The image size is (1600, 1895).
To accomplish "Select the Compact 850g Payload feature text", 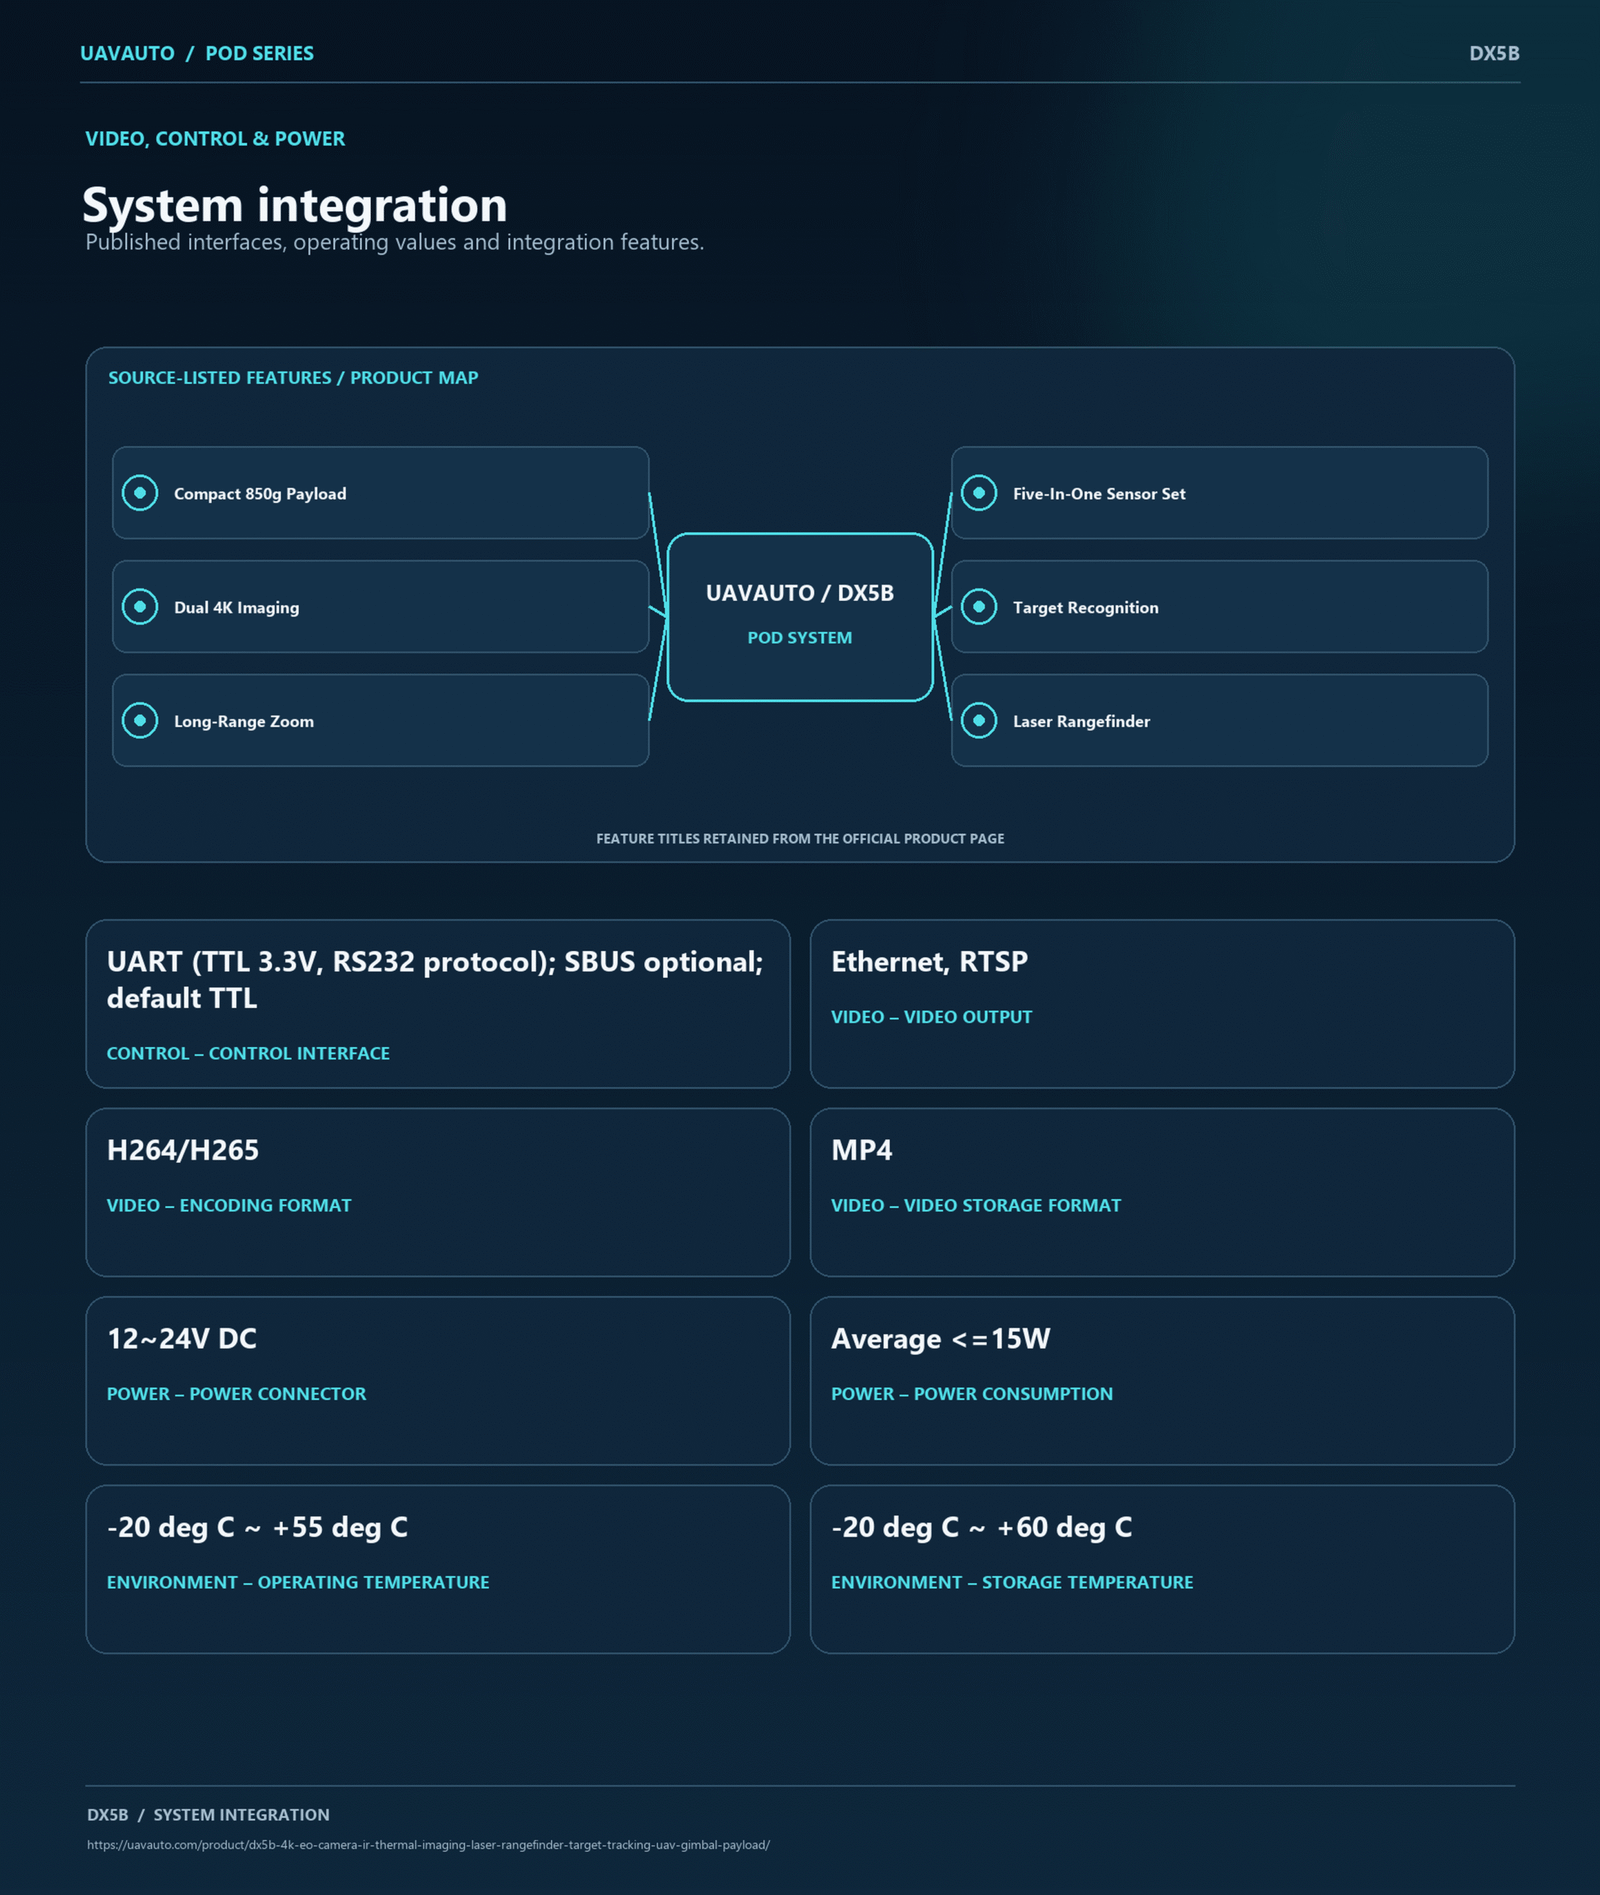I will [260, 494].
